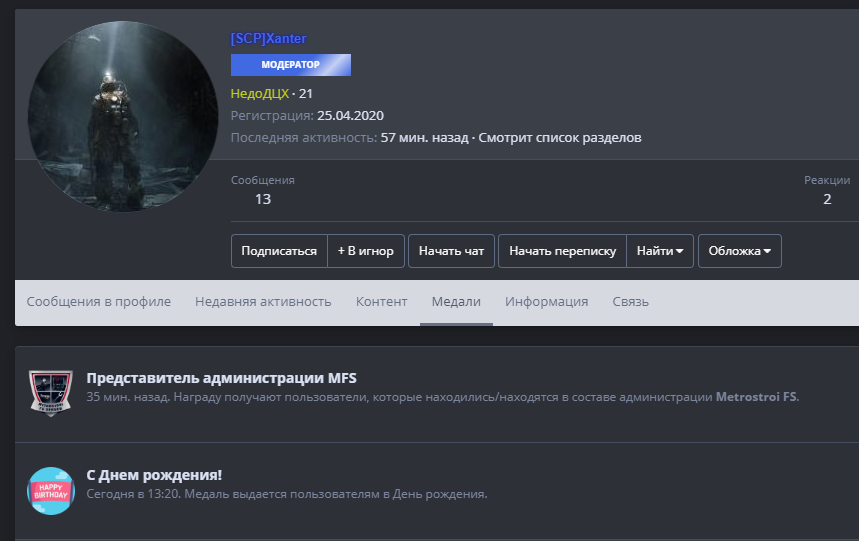Click the НедоДЦХ user title

click(x=260, y=94)
